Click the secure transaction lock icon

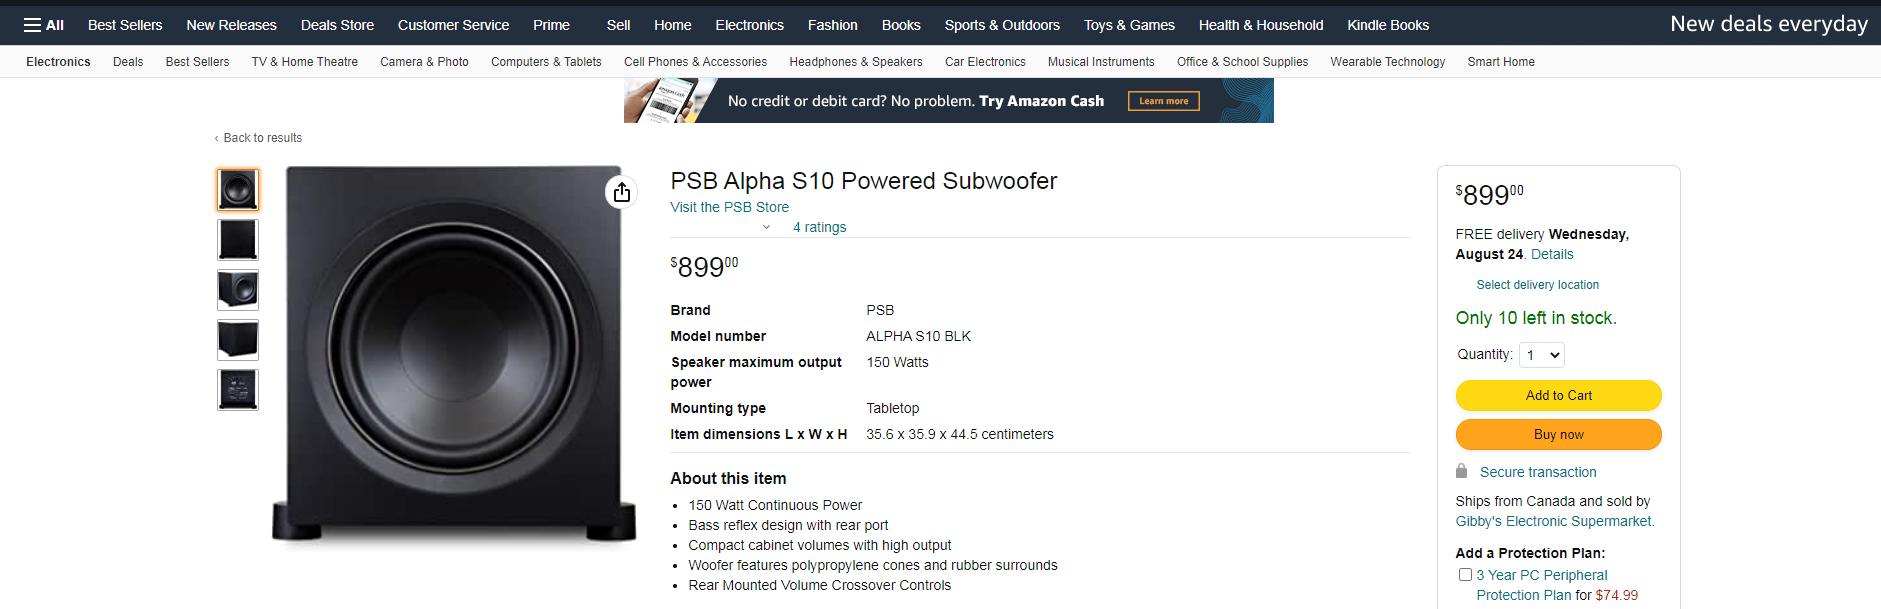[1463, 471]
